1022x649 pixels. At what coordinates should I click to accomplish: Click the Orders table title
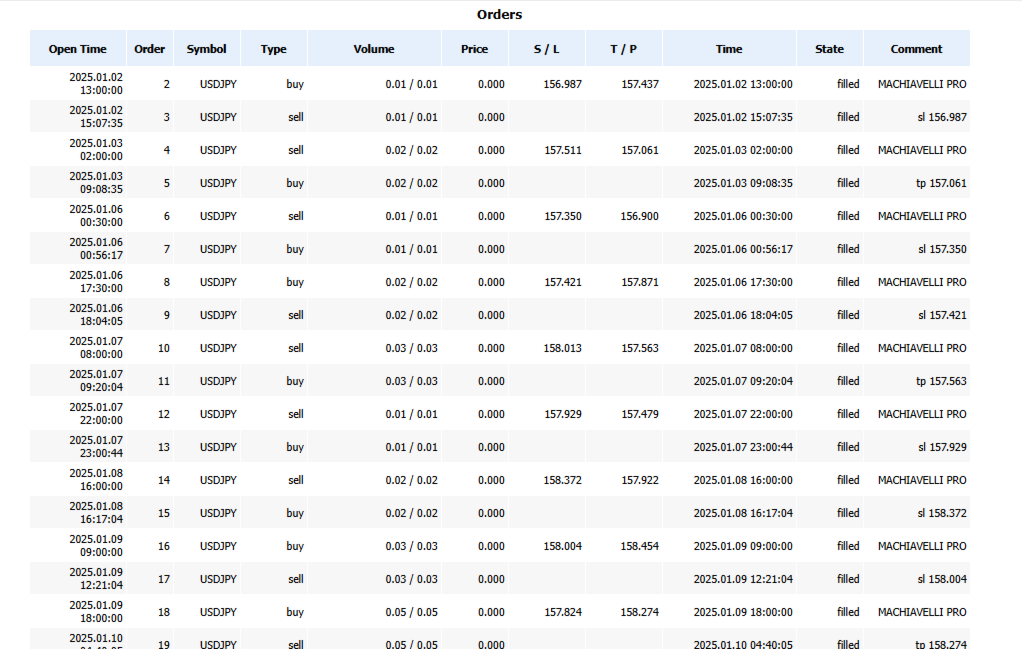click(499, 14)
